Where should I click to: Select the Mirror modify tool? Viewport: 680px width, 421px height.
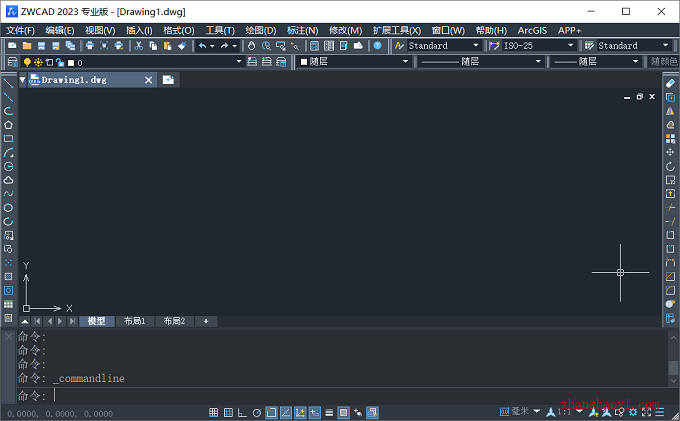(x=670, y=111)
